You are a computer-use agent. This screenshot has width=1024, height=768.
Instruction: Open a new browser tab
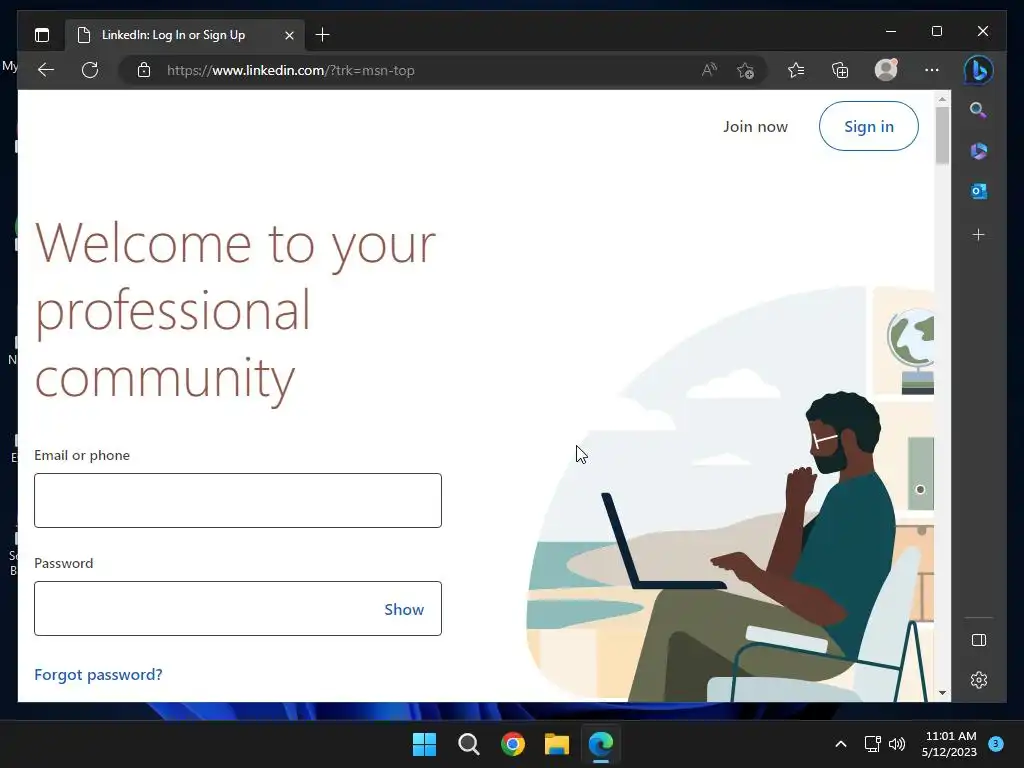[x=322, y=35]
